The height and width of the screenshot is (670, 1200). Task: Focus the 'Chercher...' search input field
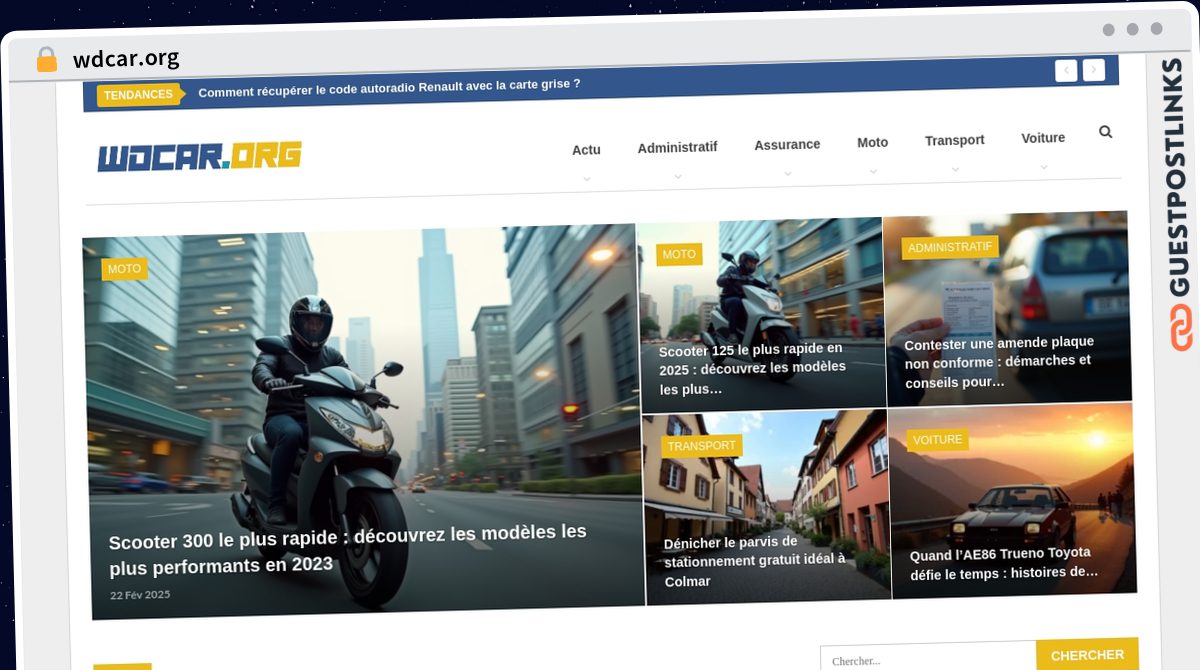929,657
